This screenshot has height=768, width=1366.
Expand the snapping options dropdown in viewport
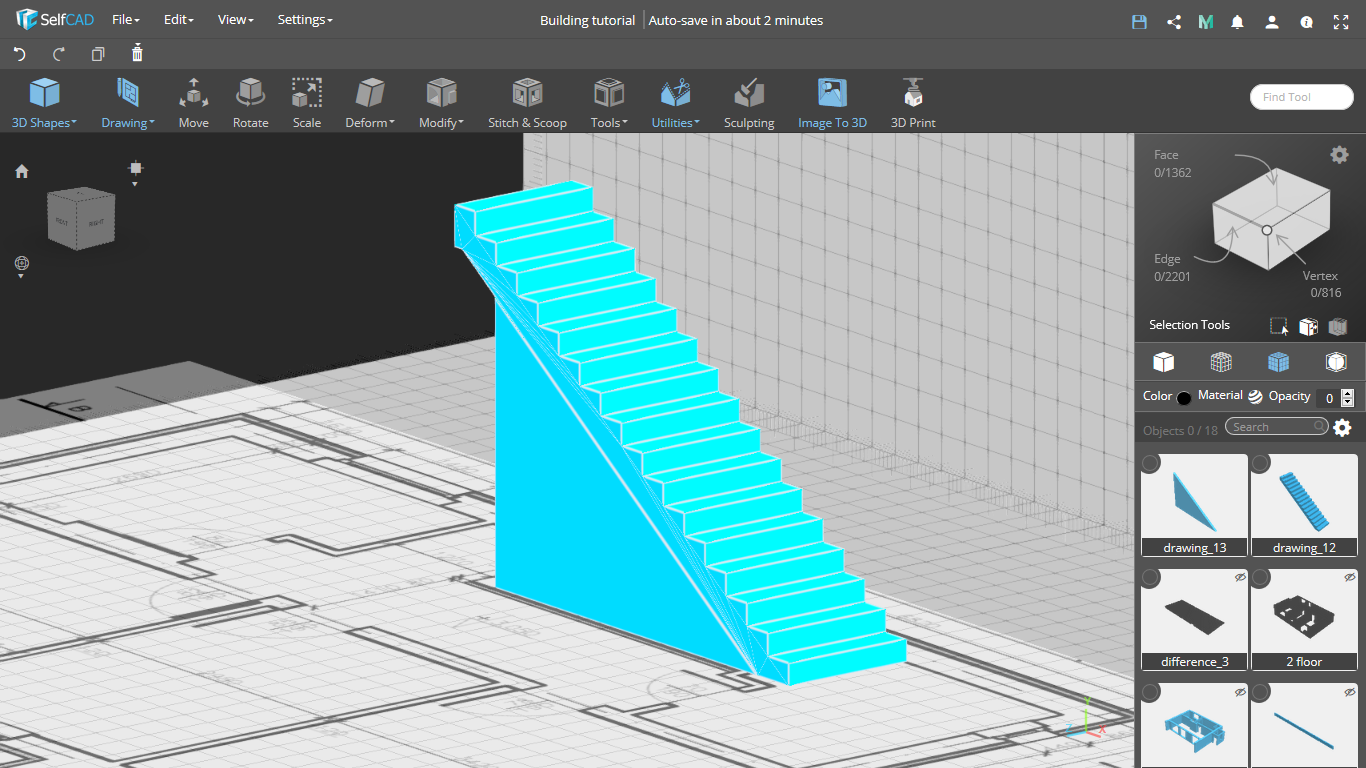point(136,184)
